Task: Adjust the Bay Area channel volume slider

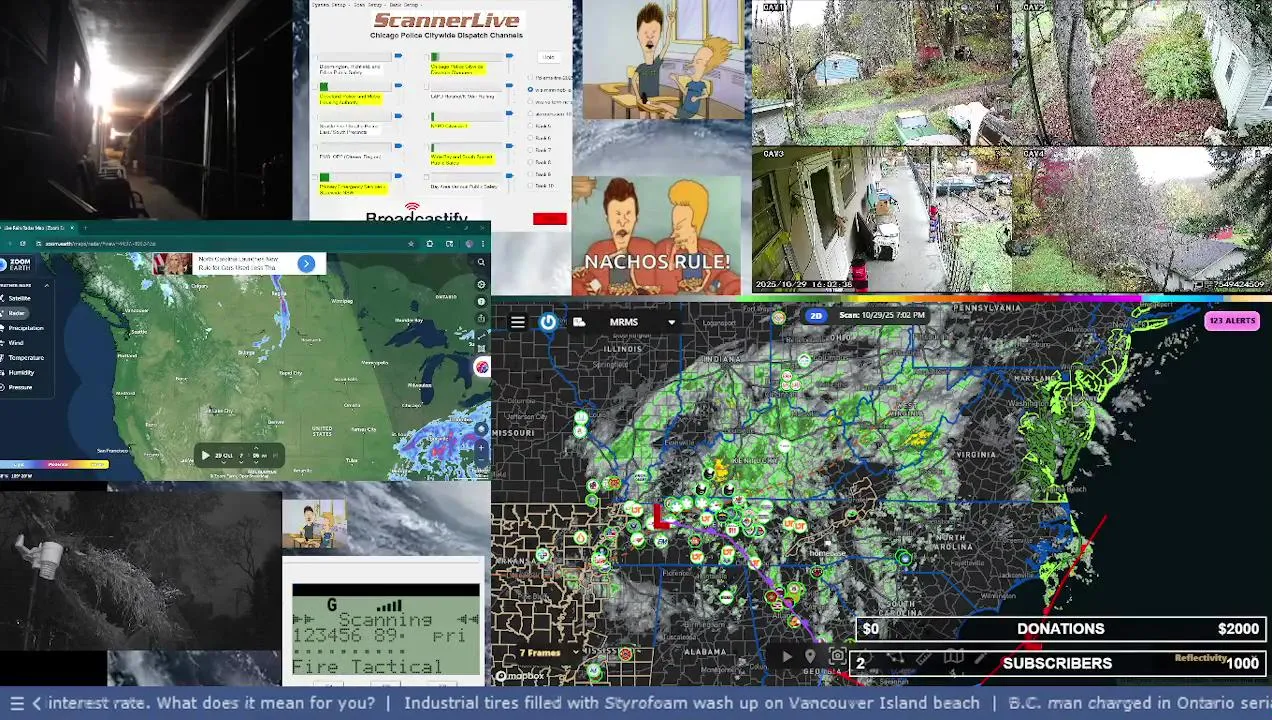Action: point(509,176)
